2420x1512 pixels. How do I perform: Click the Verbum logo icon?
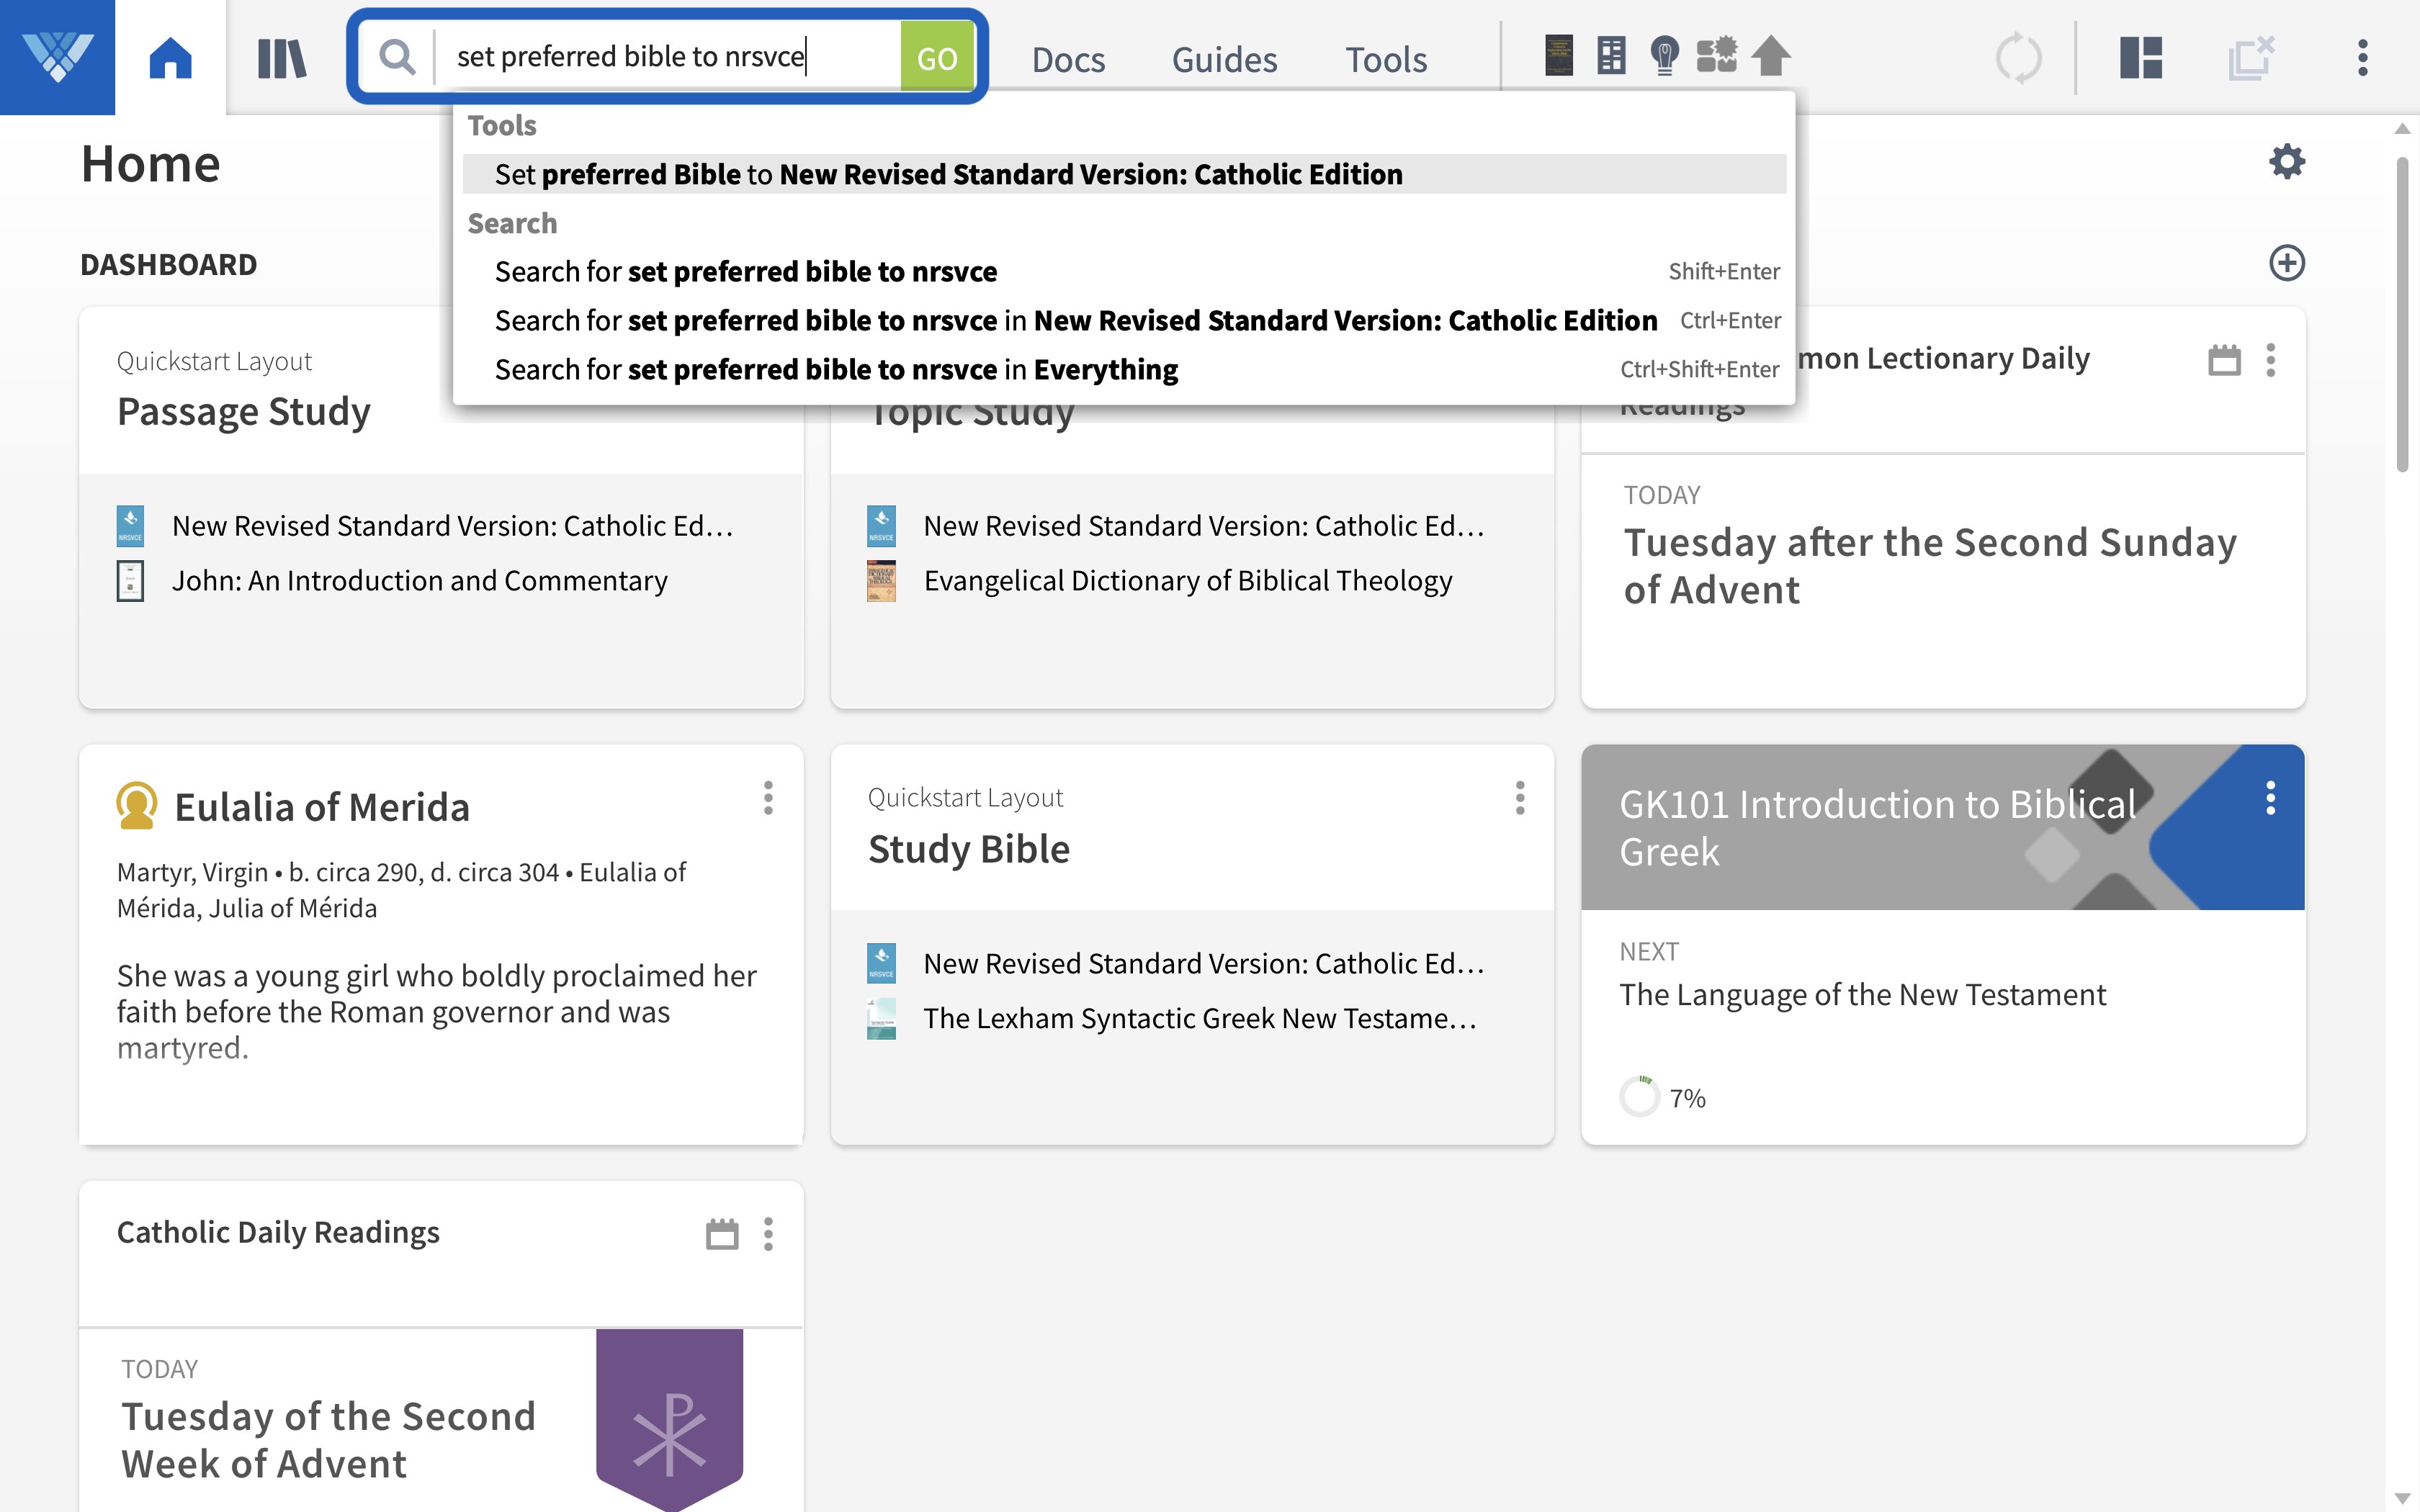coord(57,57)
